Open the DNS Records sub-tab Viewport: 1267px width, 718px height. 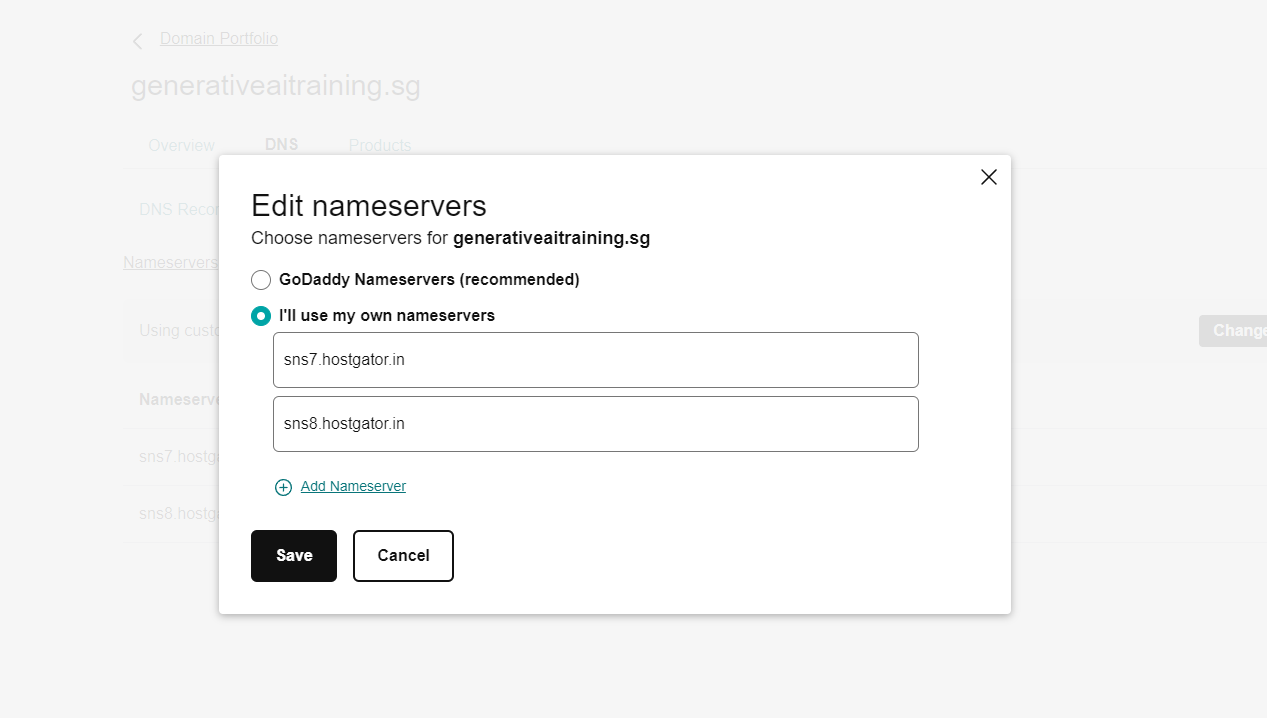tap(179, 210)
